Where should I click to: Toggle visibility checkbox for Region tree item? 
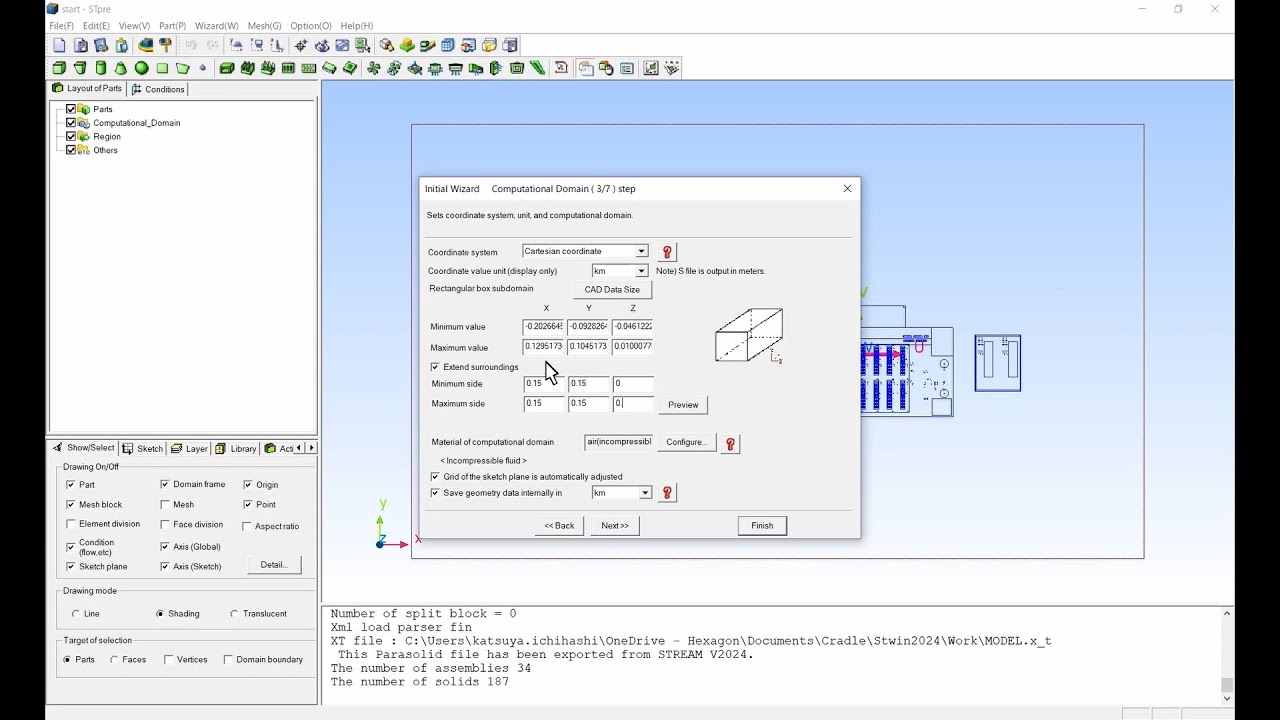click(x=71, y=137)
